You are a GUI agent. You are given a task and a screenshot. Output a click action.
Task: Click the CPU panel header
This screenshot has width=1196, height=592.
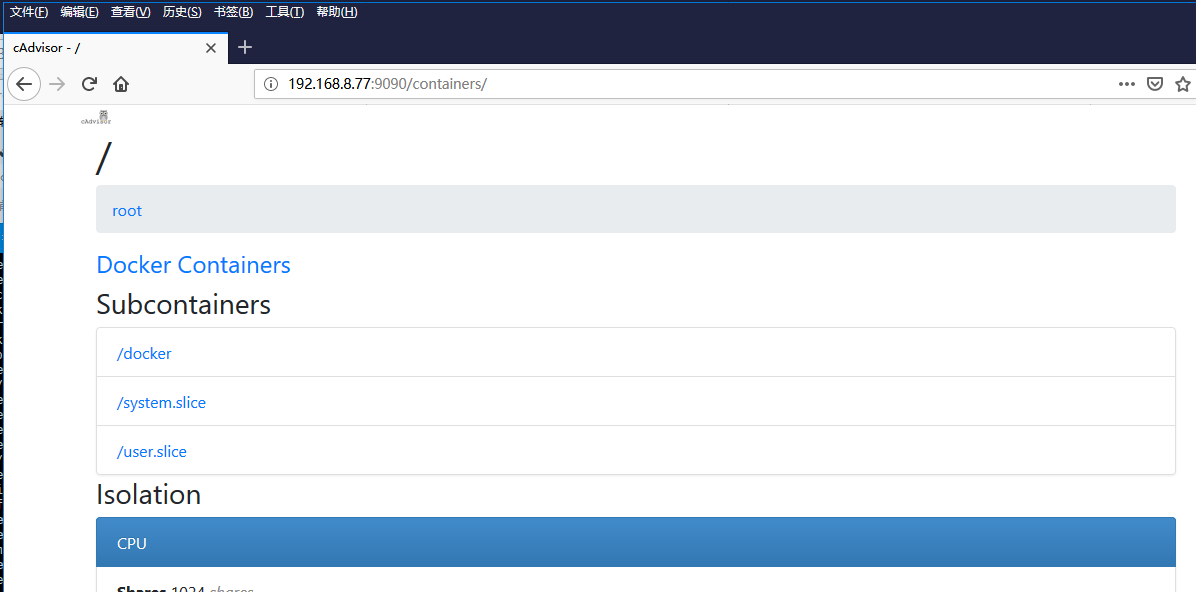(x=635, y=542)
